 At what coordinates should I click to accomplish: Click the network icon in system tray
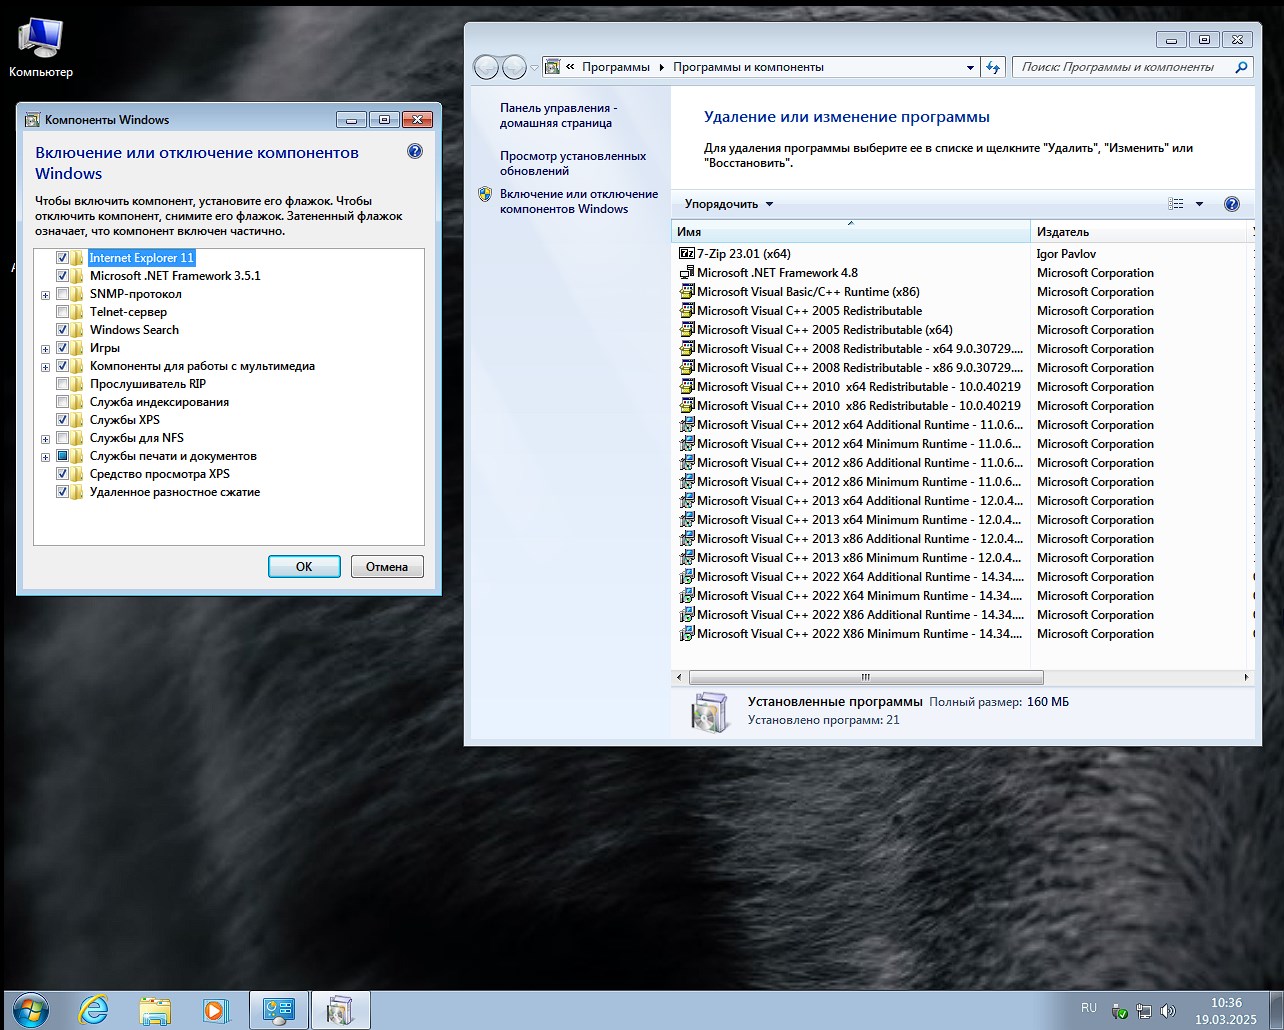pyautogui.click(x=1144, y=1011)
